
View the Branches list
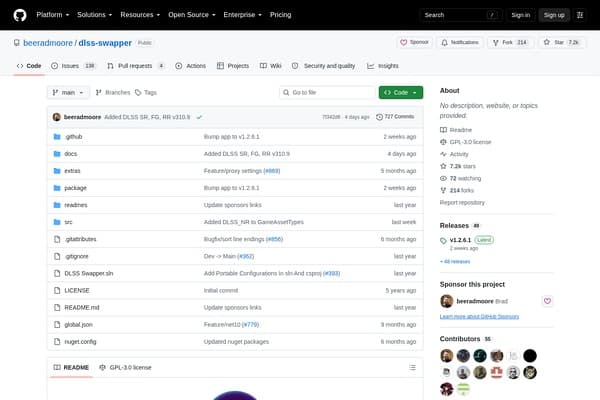tap(113, 92)
